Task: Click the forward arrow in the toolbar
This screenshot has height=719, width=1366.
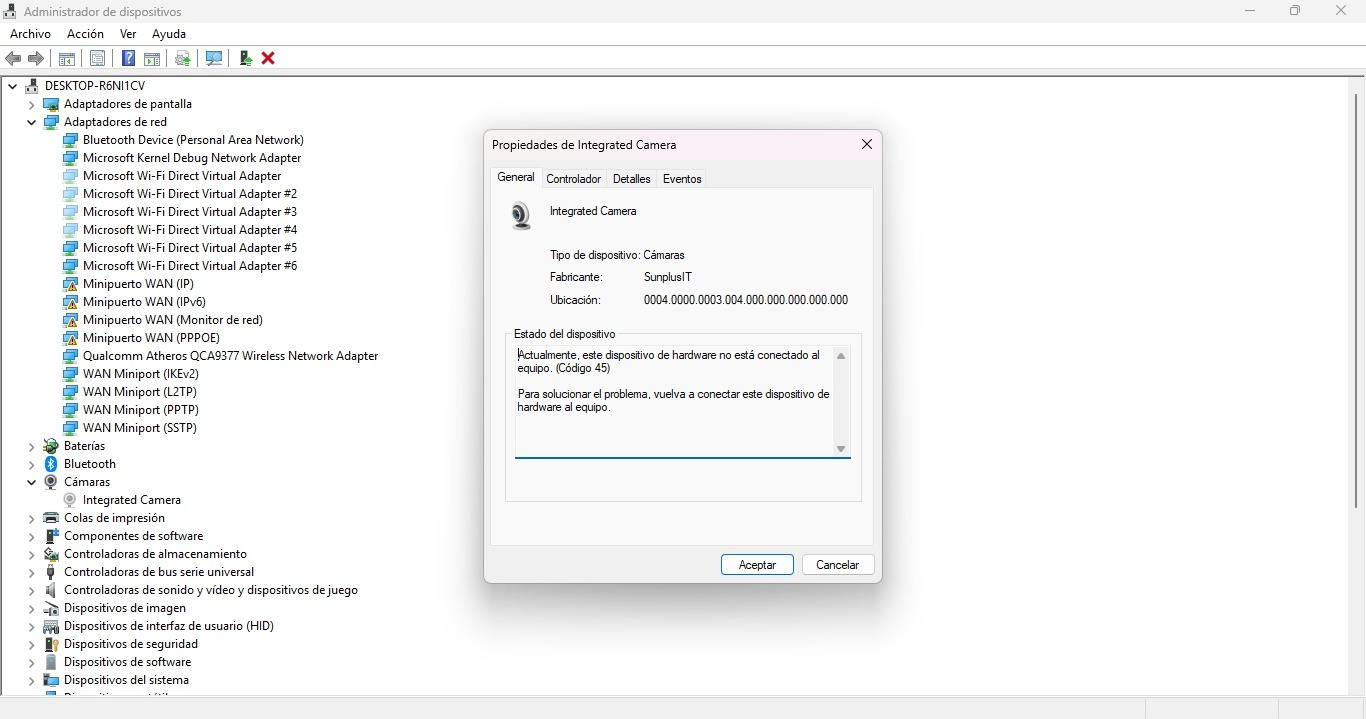Action: [36, 58]
